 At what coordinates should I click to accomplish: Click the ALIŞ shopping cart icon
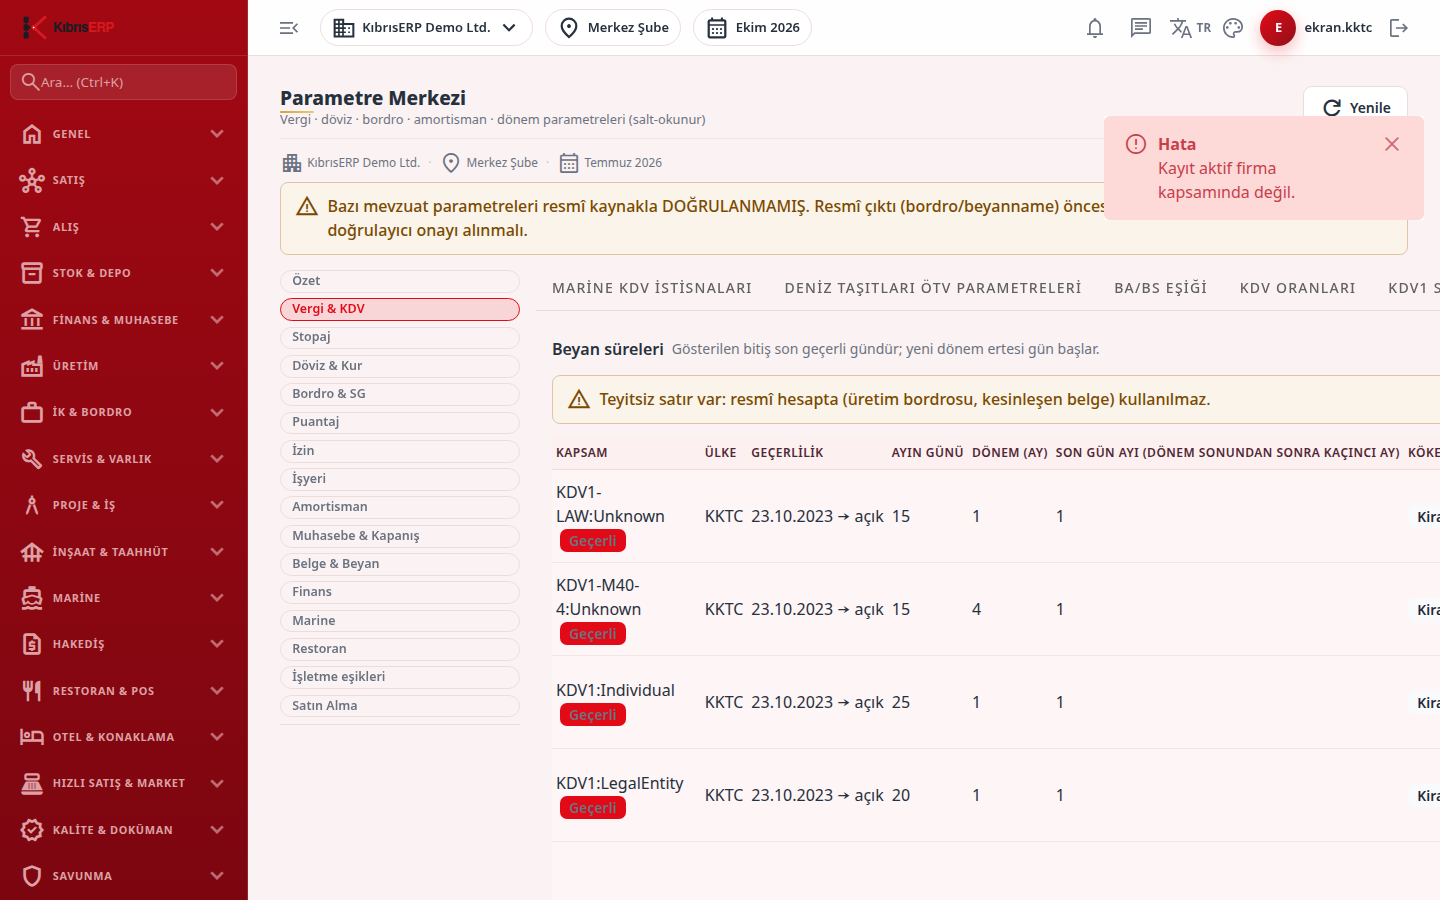[32, 227]
